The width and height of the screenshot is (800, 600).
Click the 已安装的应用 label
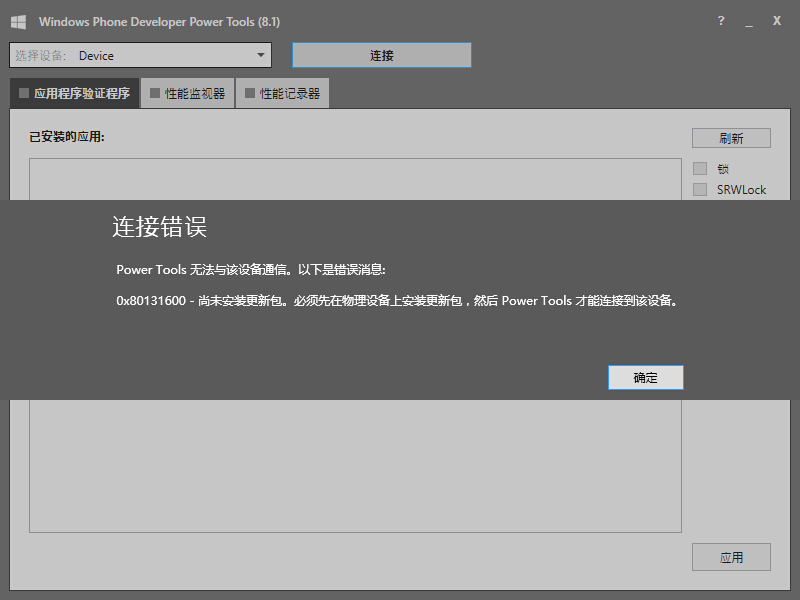point(67,137)
